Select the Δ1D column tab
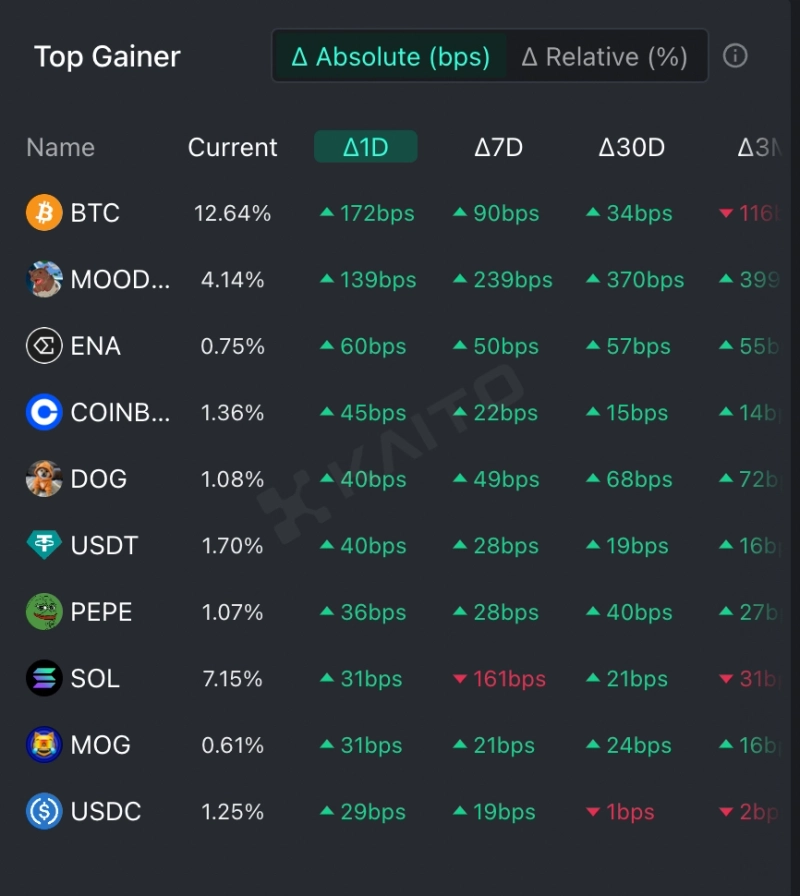The width and height of the screenshot is (800, 896). tap(365, 148)
